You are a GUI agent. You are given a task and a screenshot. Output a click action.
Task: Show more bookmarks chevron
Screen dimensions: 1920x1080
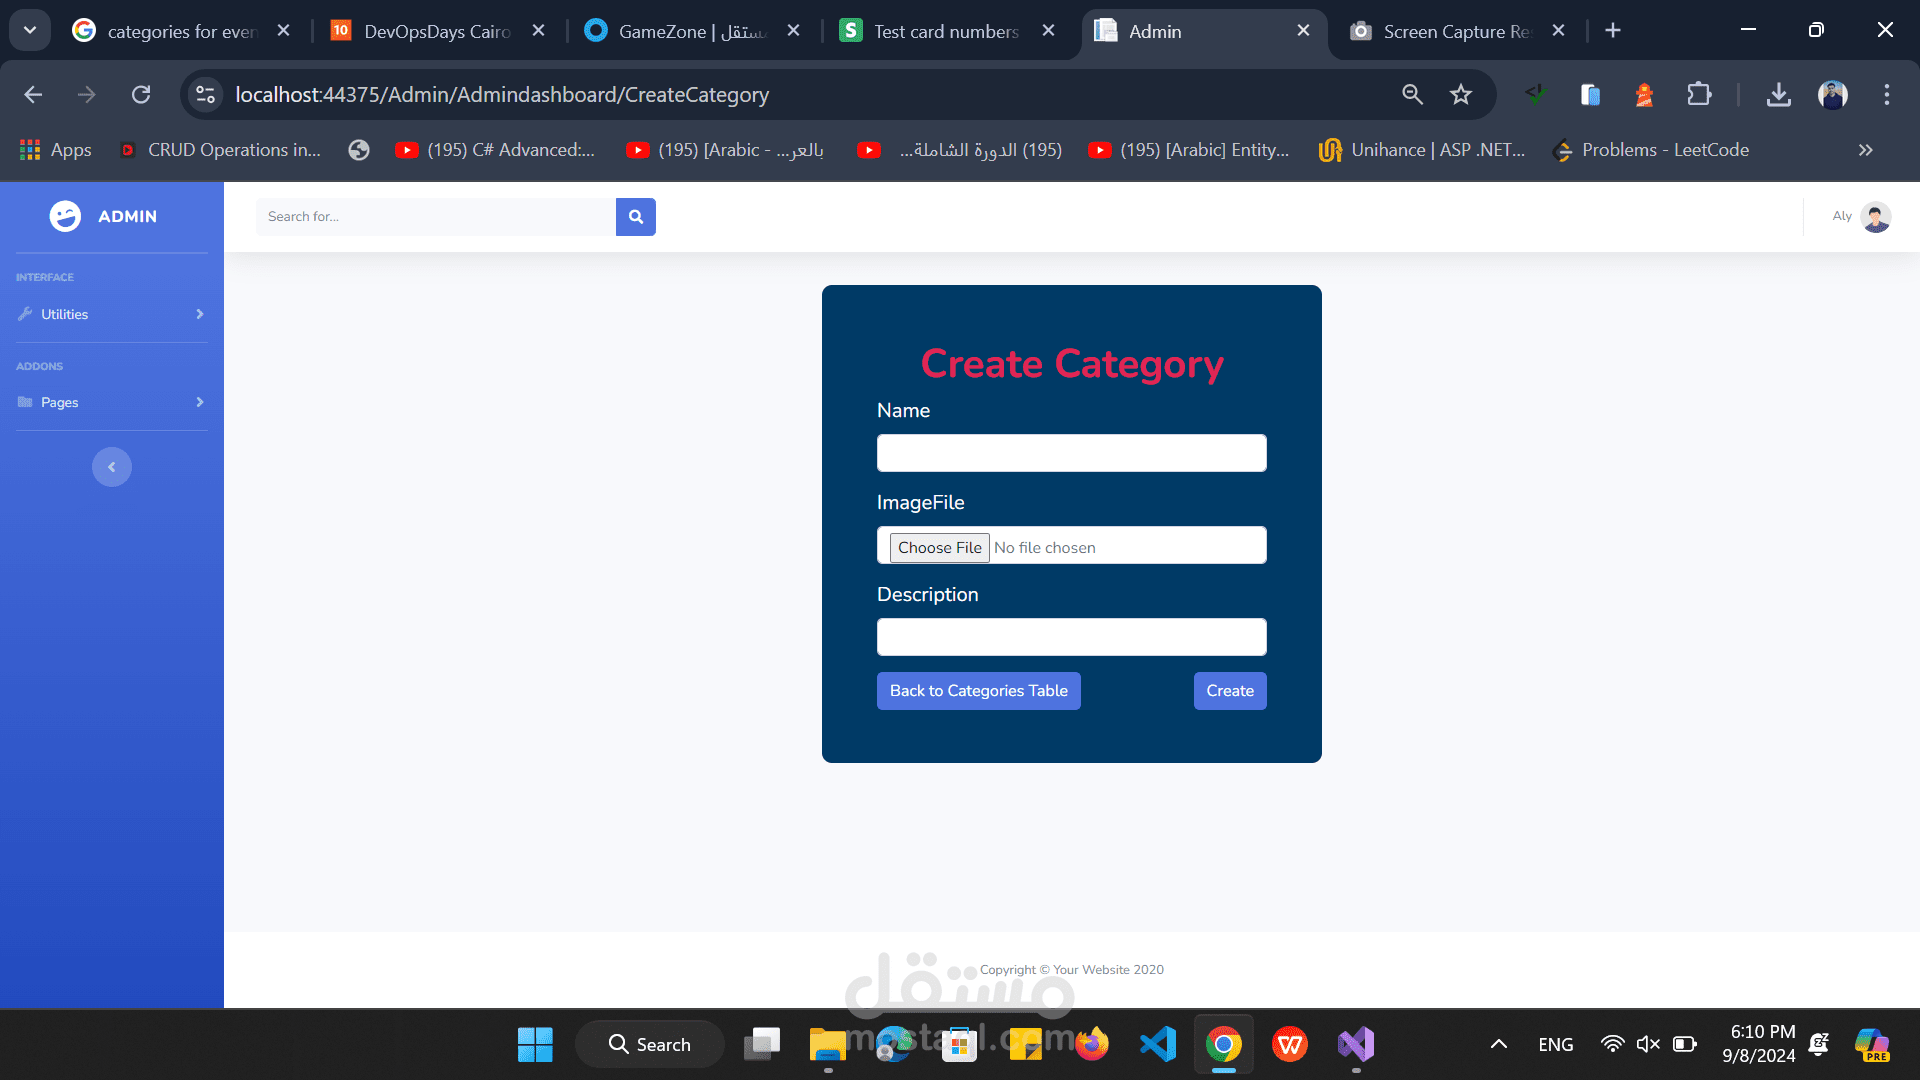pos(1865,150)
